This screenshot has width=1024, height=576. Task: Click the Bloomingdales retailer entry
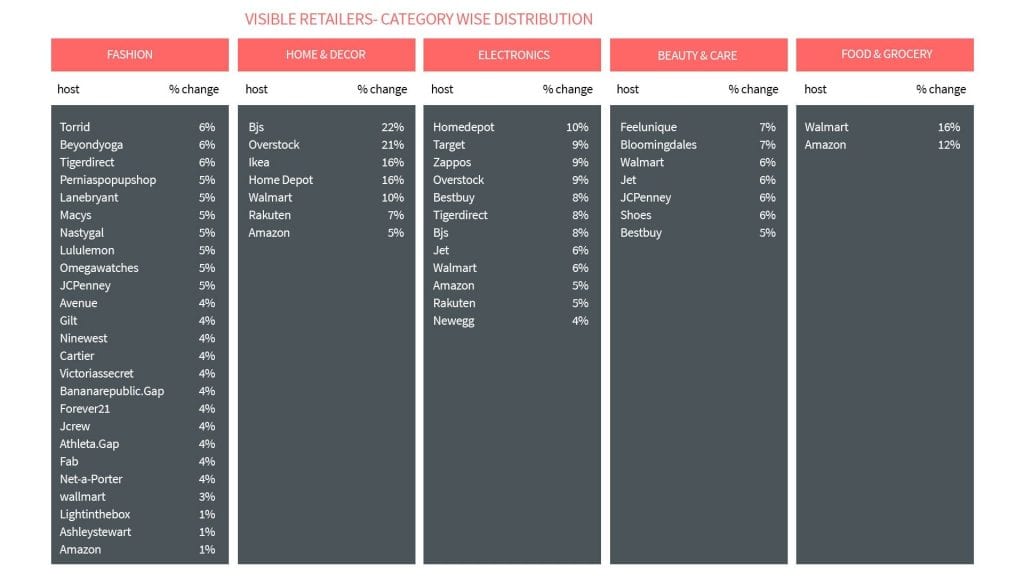pos(658,145)
